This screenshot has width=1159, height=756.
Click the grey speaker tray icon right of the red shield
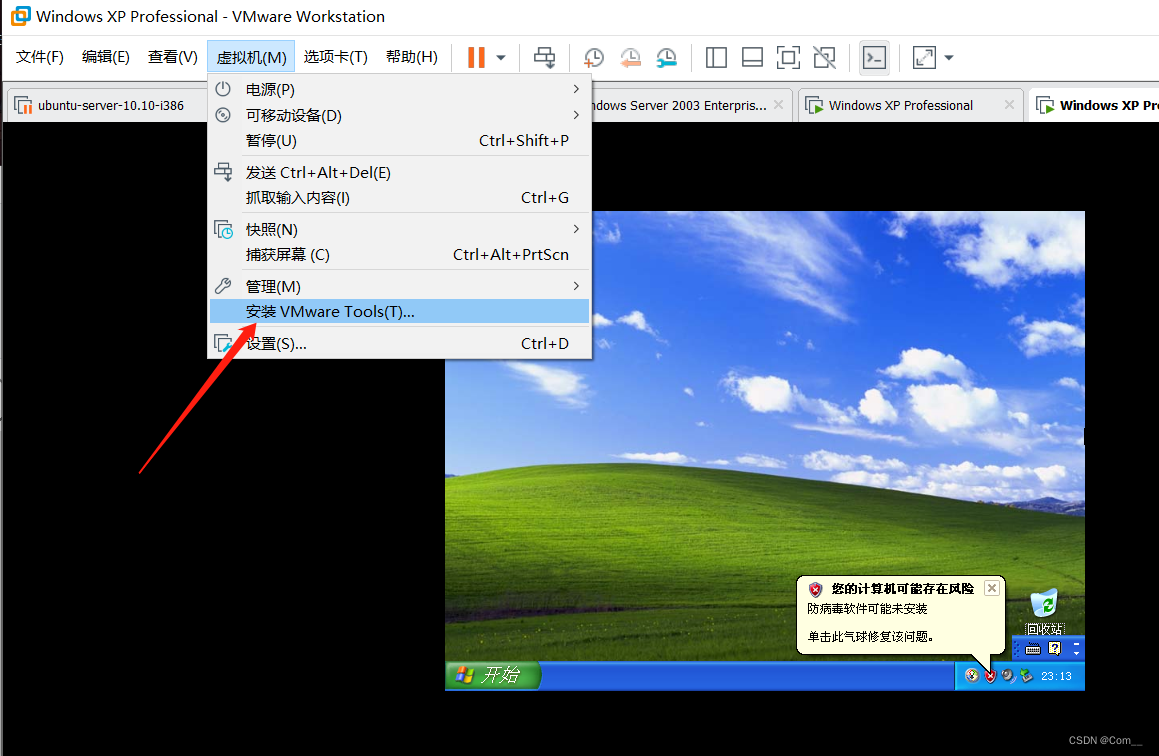[x=1008, y=675]
